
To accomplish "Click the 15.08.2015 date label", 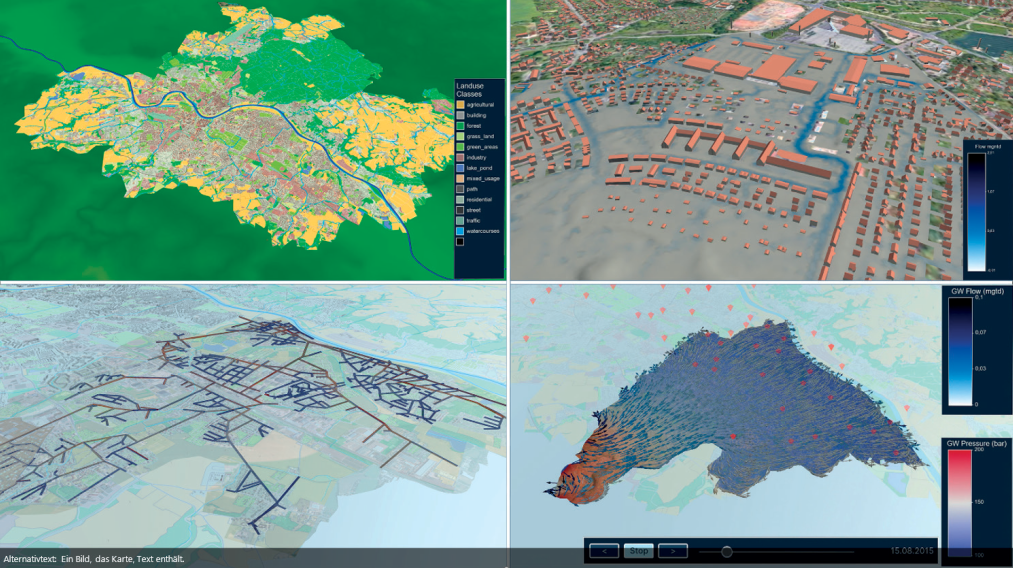I will point(914,550).
